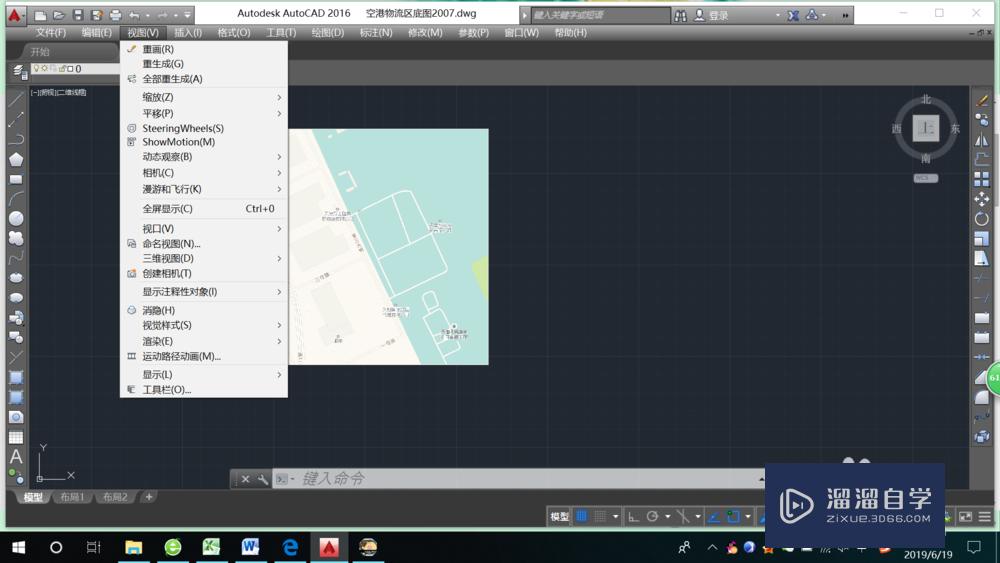Toggle grid display in the status bar
The height and width of the screenshot is (563, 1000).
tap(581, 517)
